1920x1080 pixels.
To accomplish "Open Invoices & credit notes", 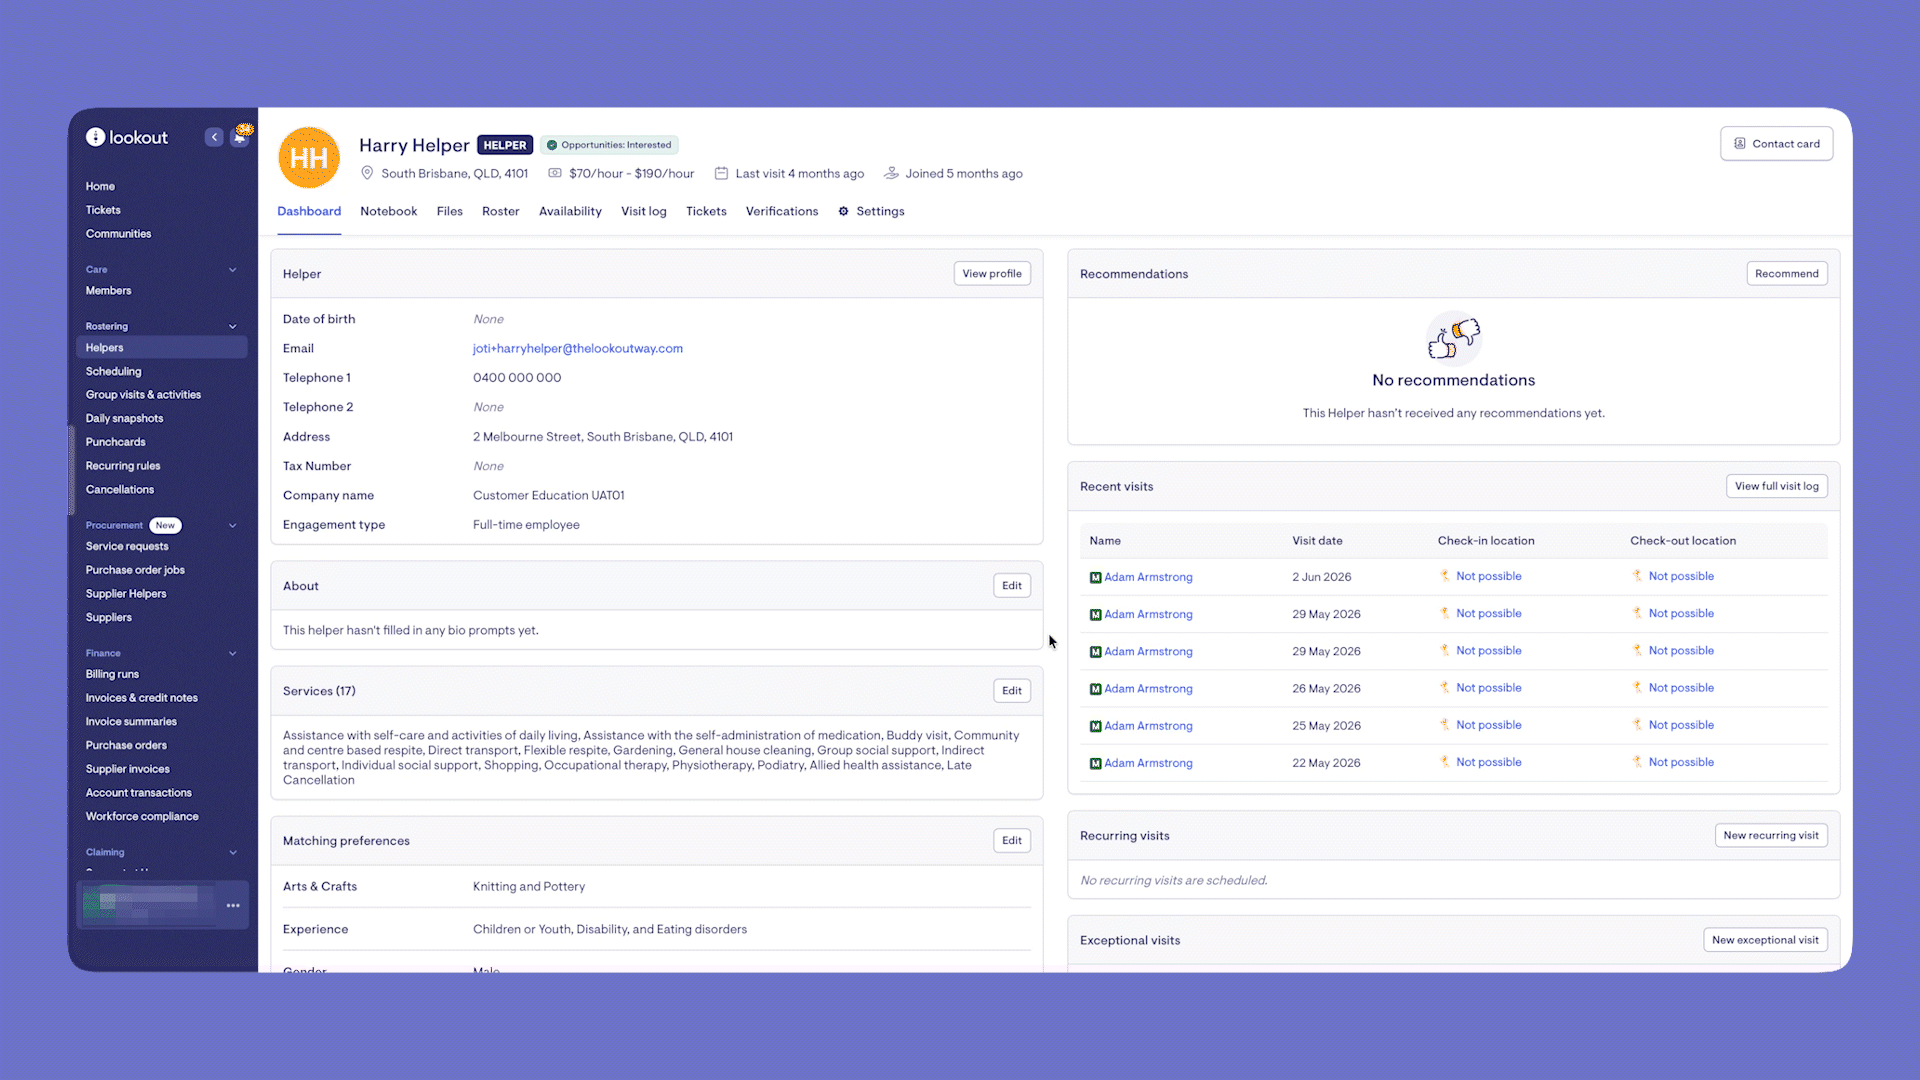I will tap(142, 698).
